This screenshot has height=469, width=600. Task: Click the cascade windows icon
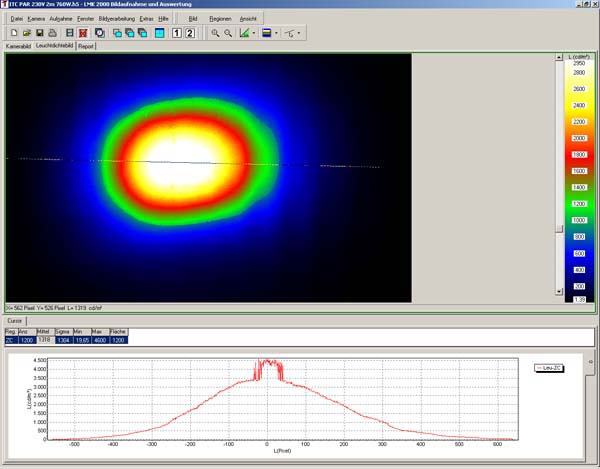click(116, 33)
